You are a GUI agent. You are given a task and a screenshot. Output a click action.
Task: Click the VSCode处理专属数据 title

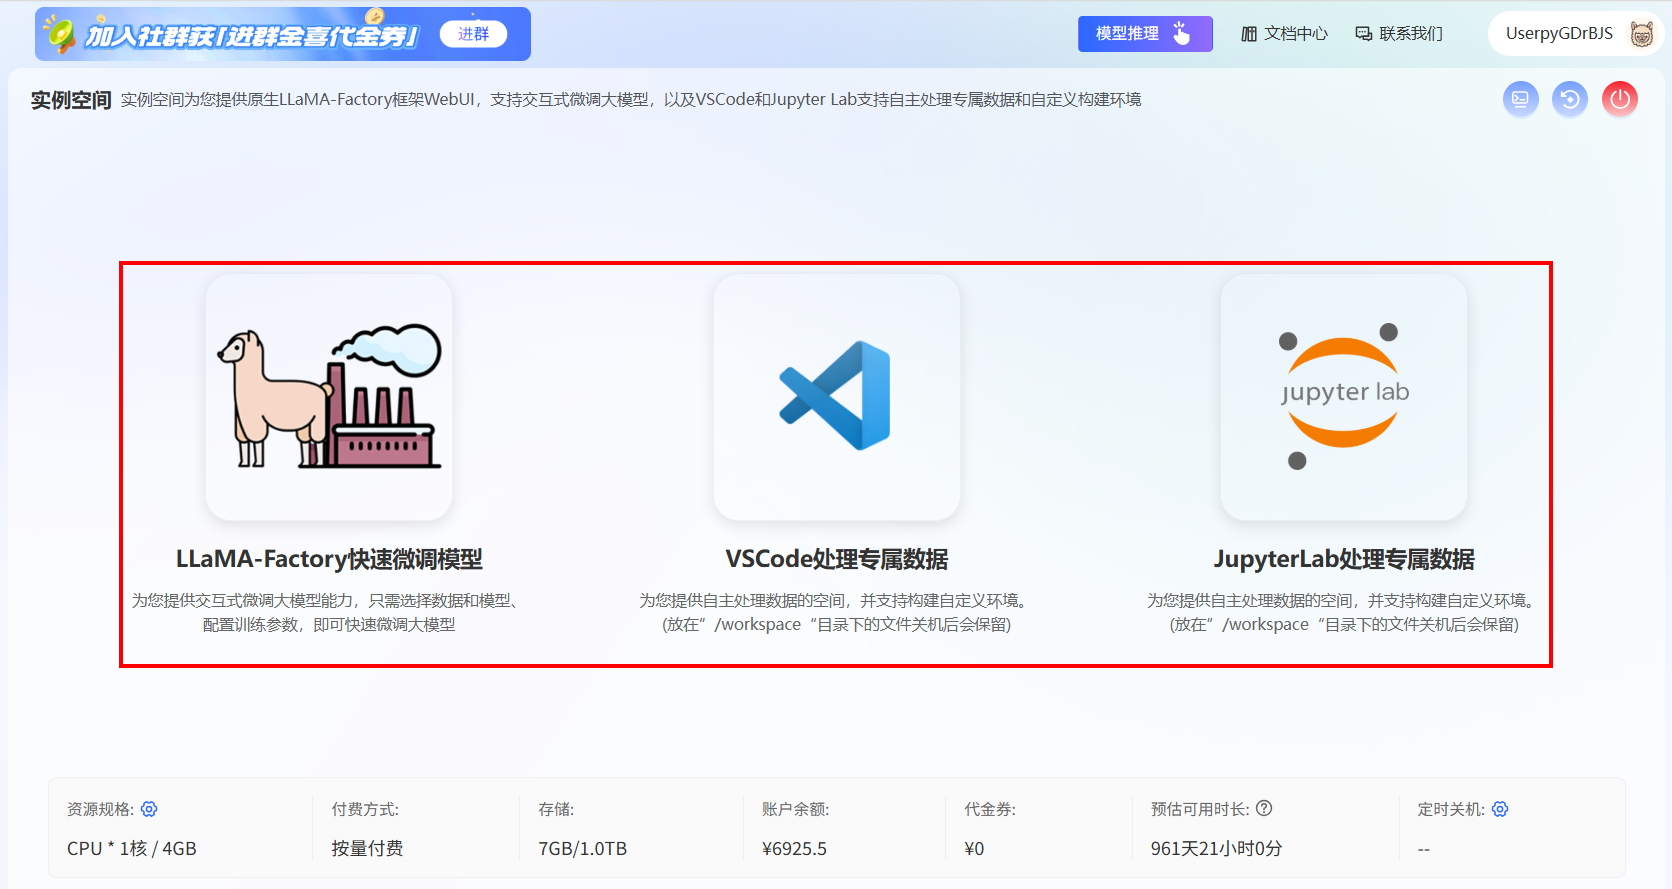(836, 559)
